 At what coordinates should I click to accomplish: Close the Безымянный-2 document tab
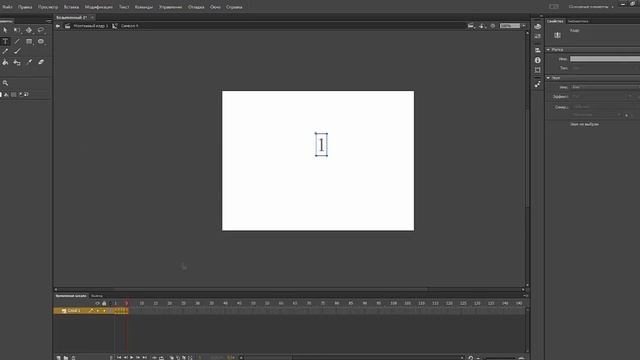92,18
